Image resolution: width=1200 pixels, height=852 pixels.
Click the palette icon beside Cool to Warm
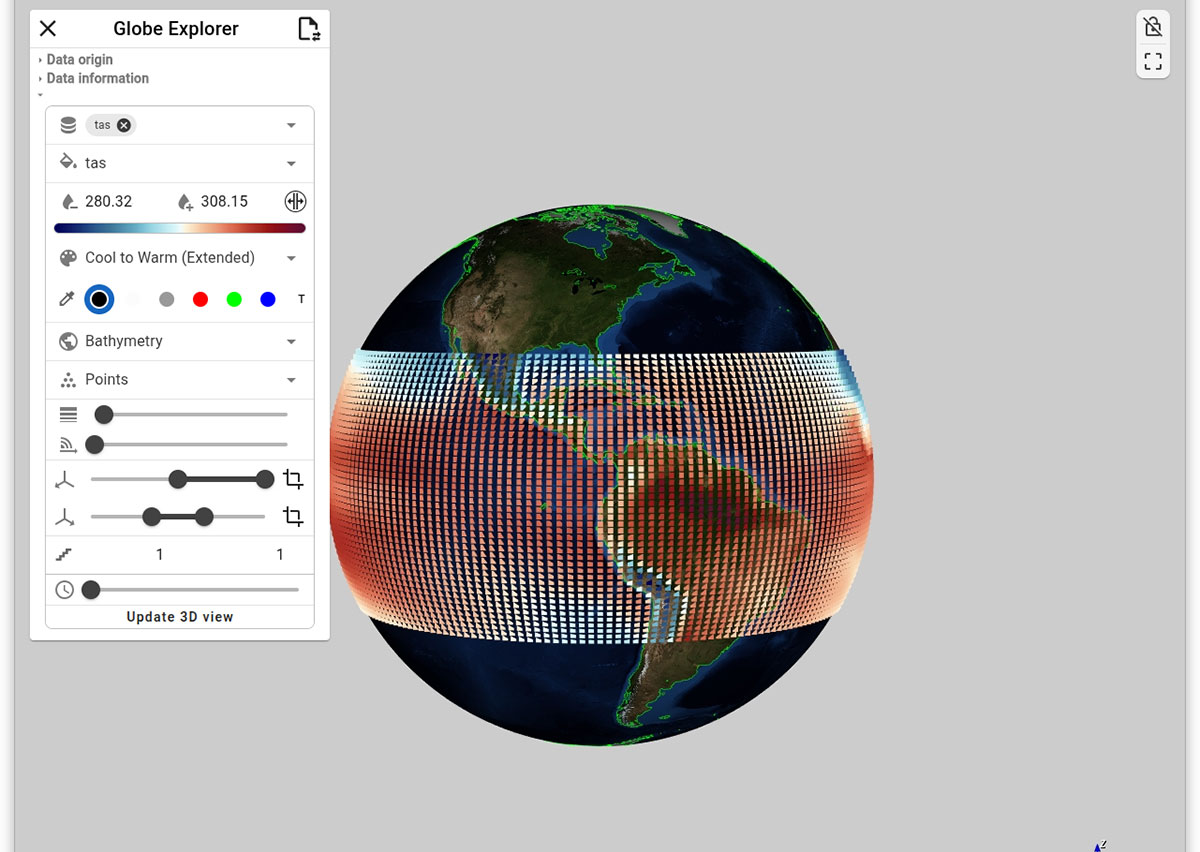(67, 257)
